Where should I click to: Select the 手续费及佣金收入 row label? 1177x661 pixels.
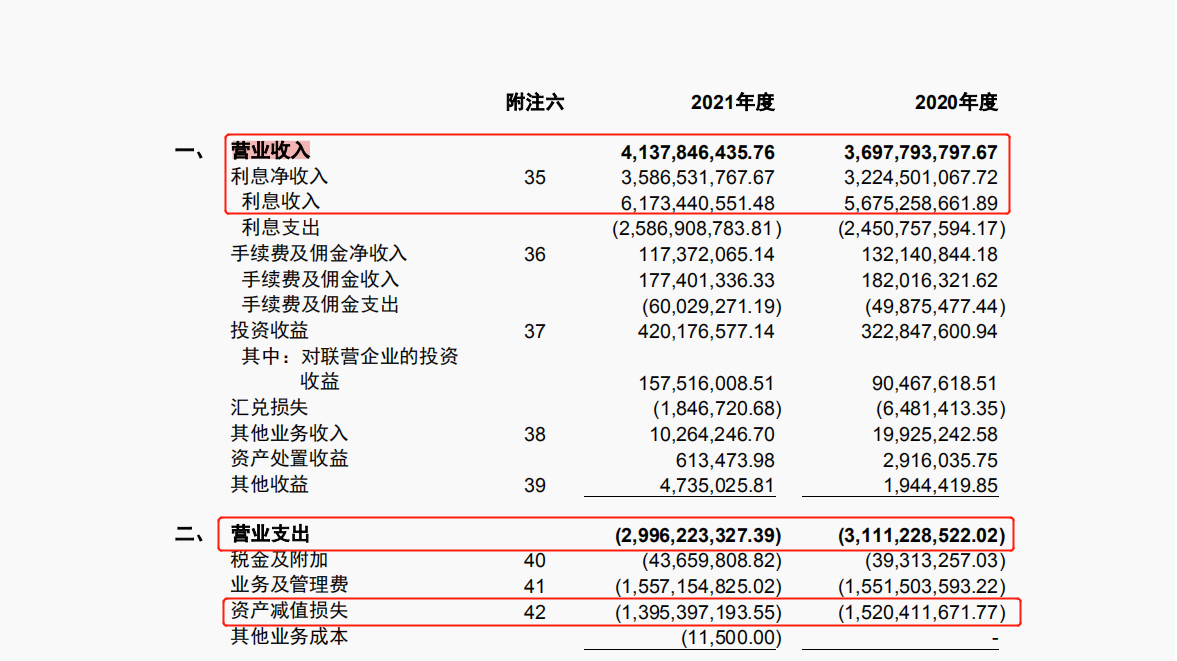click(320, 279)
